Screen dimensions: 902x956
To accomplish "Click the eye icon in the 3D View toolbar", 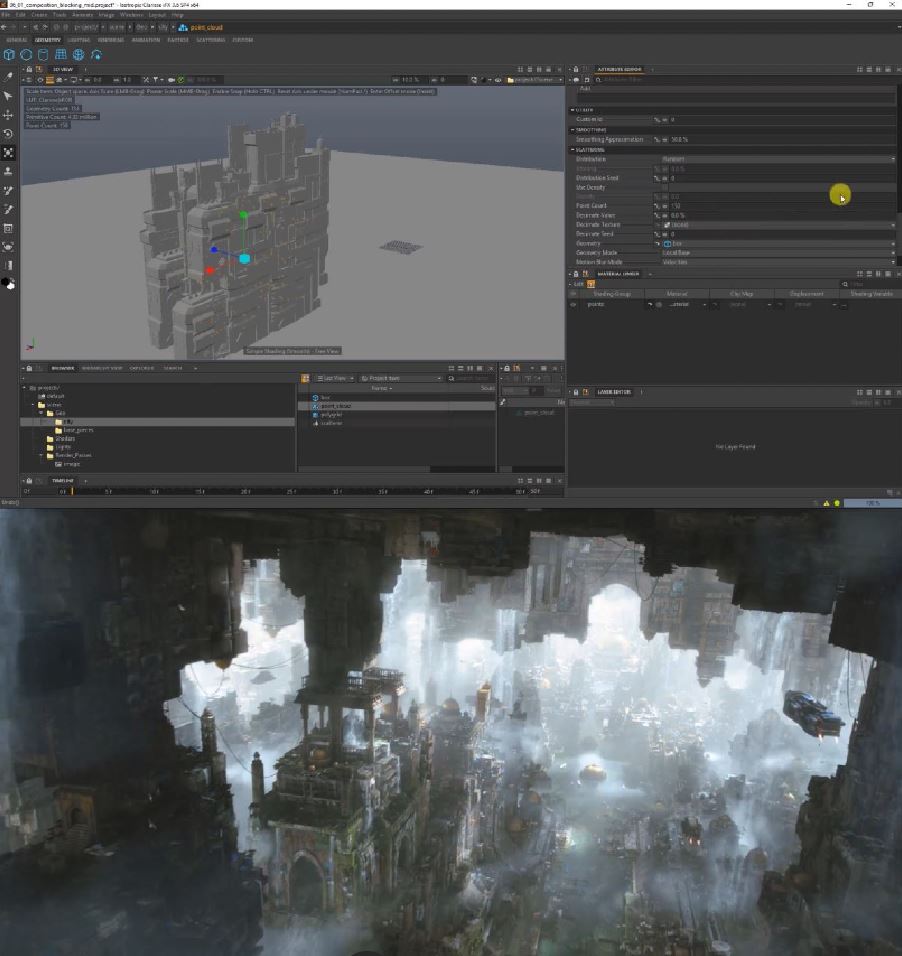I will [x=498, y=80].
